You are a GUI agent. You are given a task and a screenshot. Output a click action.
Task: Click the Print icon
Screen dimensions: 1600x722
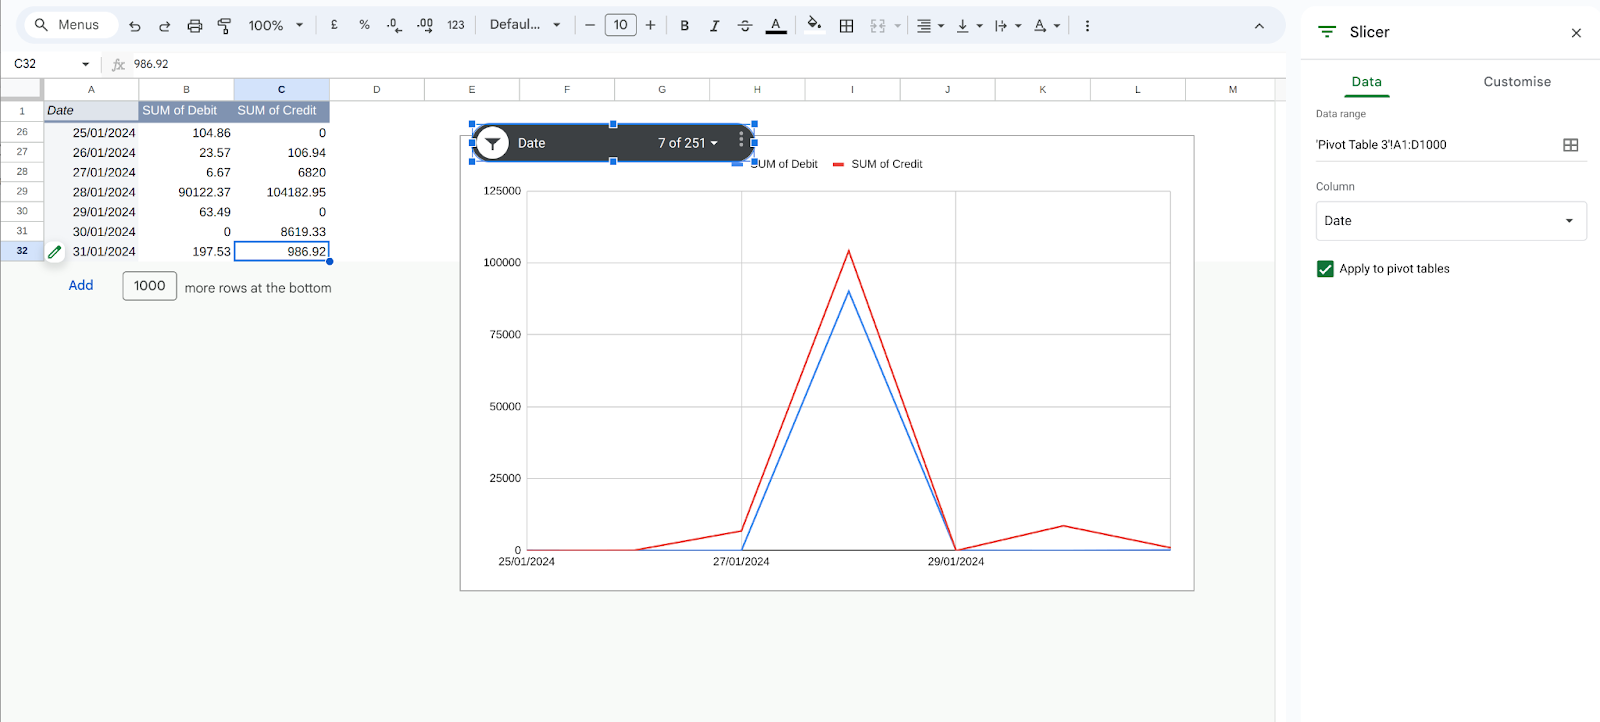[x=195, y=26]
